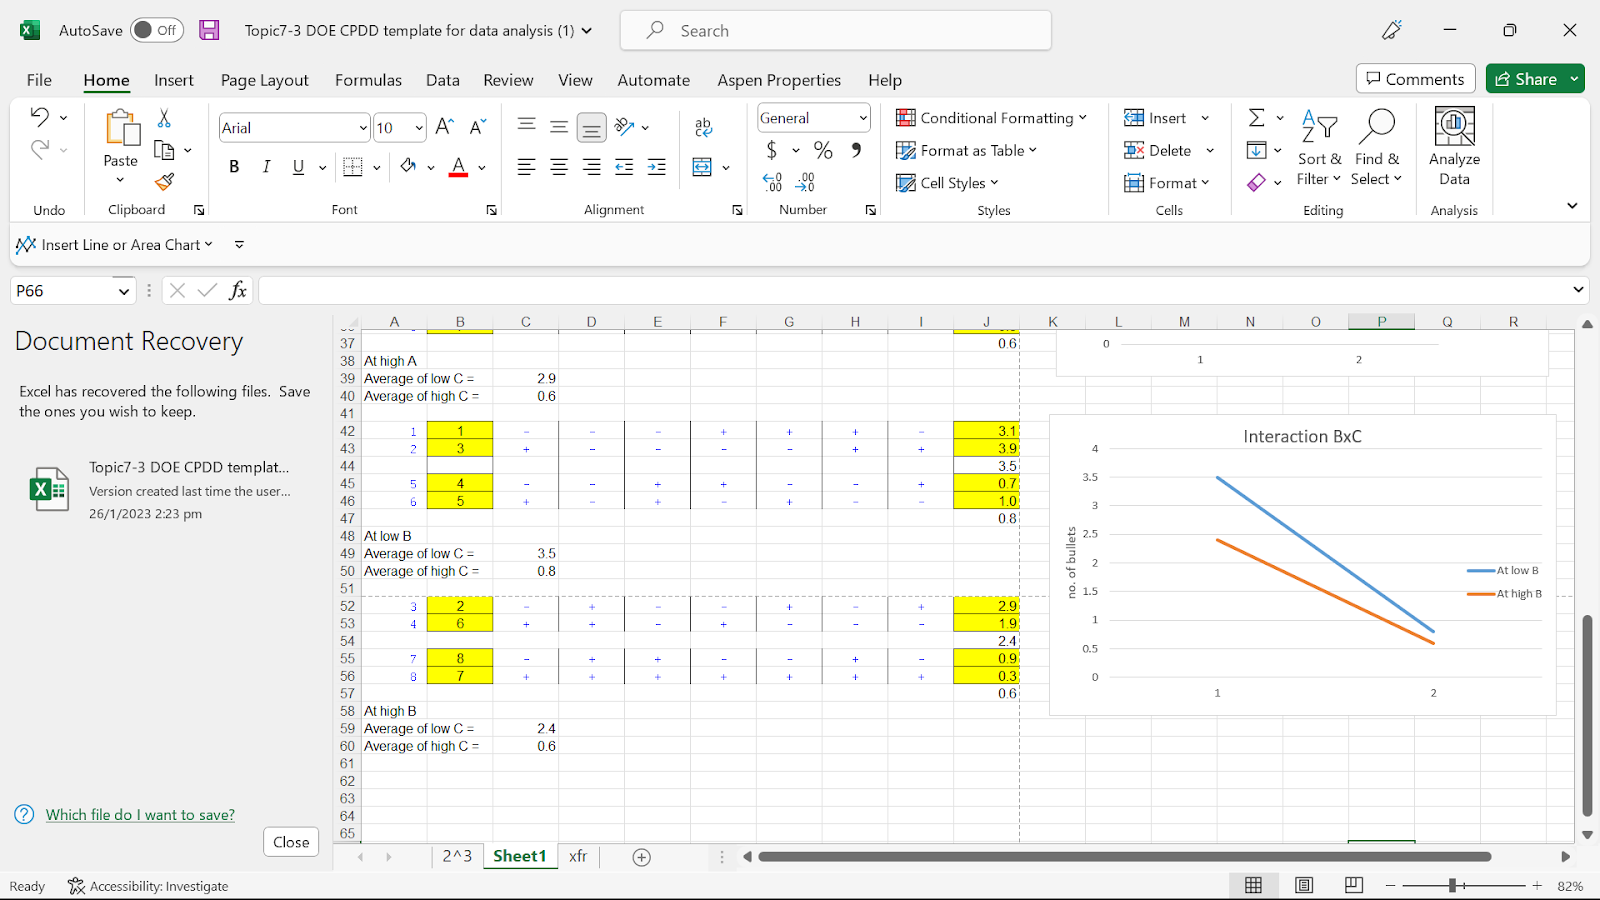Click Increase Decimal icon
1600x900 pixels.
coord(772,182)
